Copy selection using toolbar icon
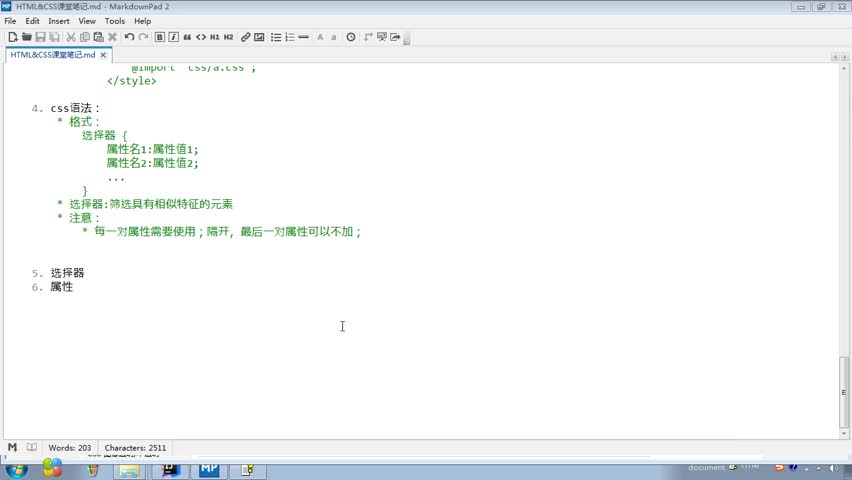Screen dimensions: 852x480 point(85,37)
